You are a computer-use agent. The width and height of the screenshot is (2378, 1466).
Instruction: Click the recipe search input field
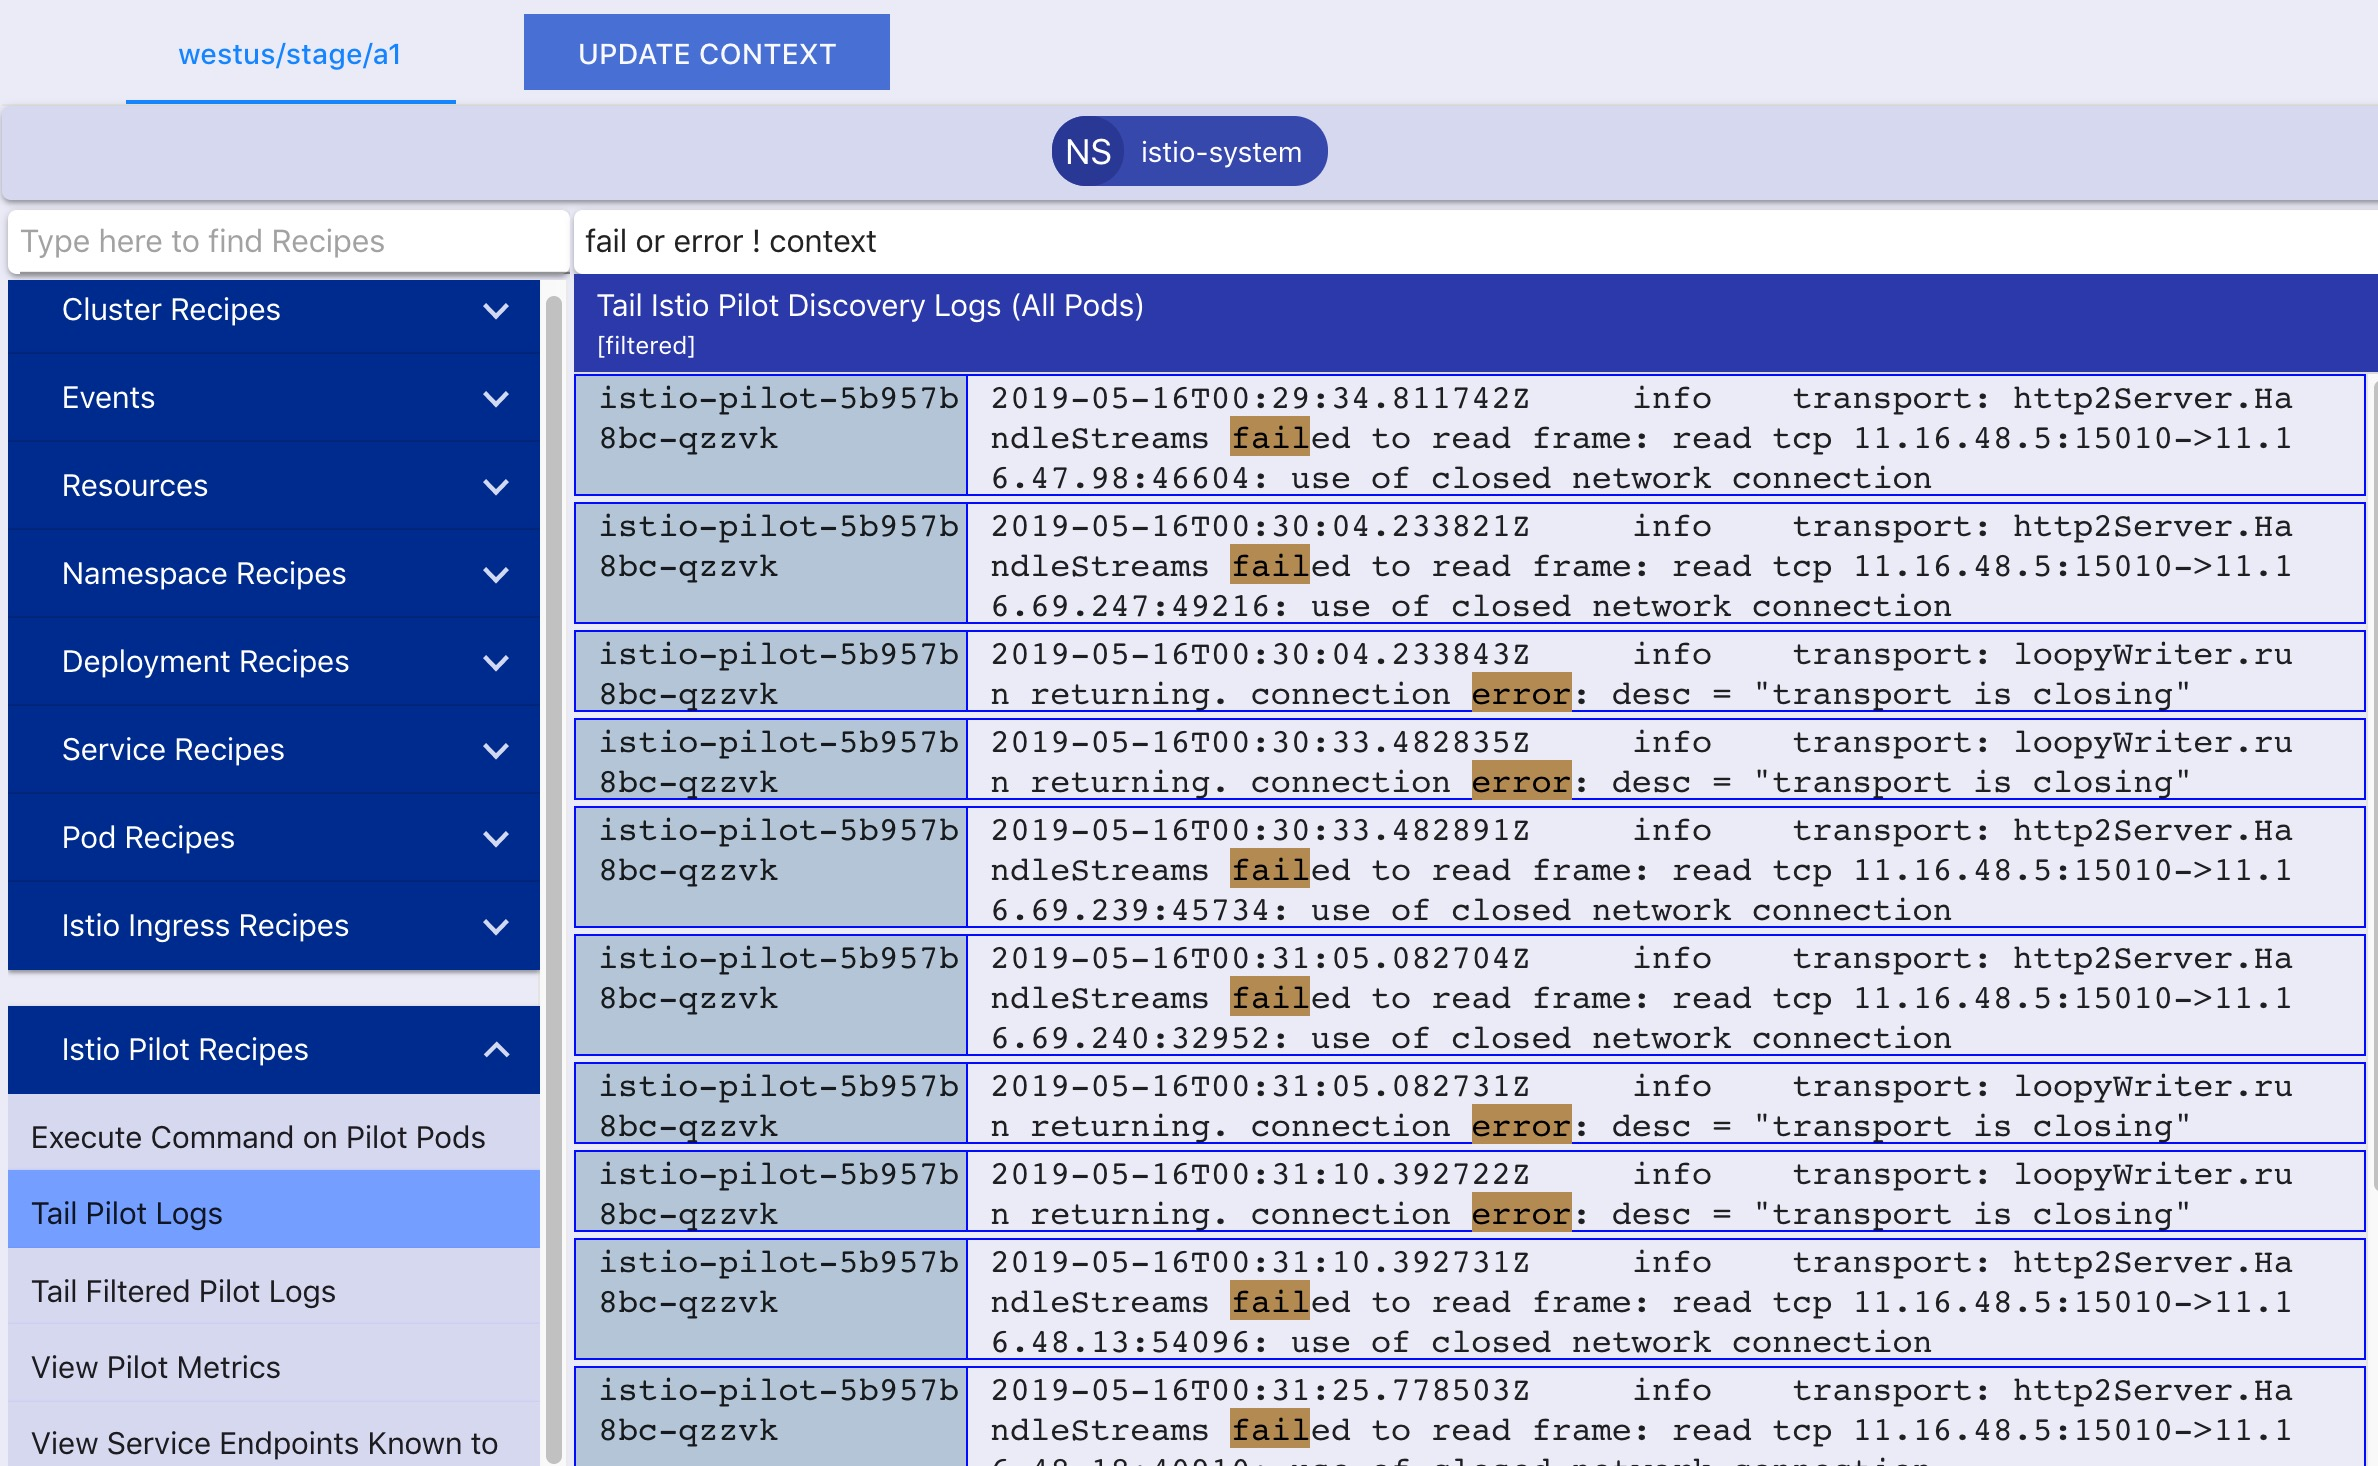tap(288, 241)
